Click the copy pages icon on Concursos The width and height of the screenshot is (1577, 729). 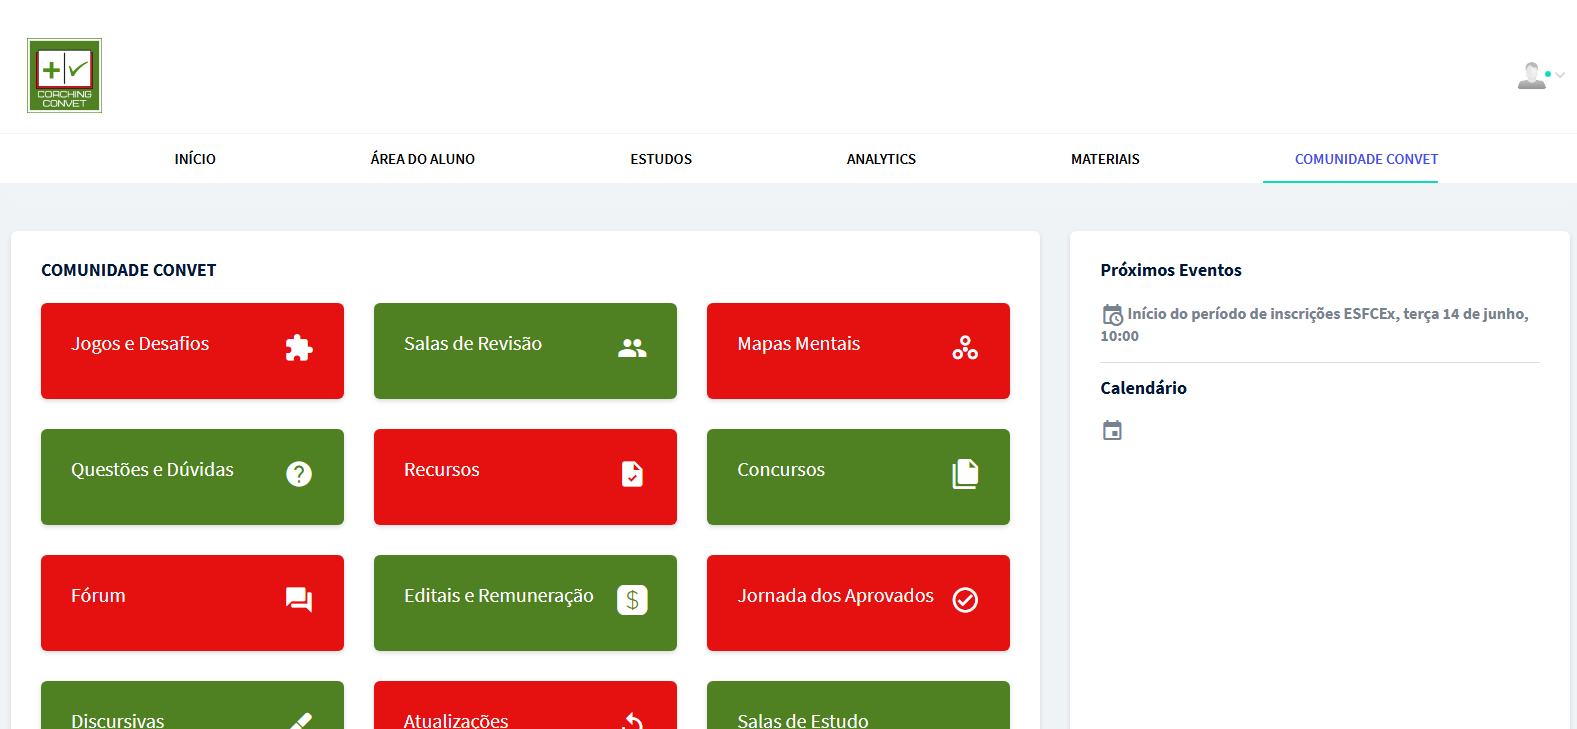(965, 474)
